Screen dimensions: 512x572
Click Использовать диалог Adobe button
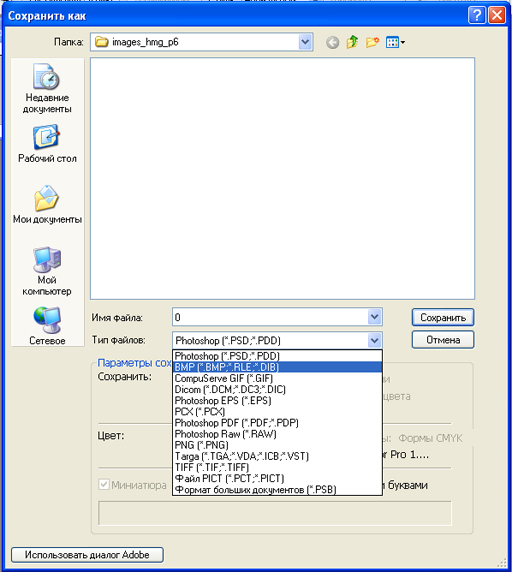point(87,554)
